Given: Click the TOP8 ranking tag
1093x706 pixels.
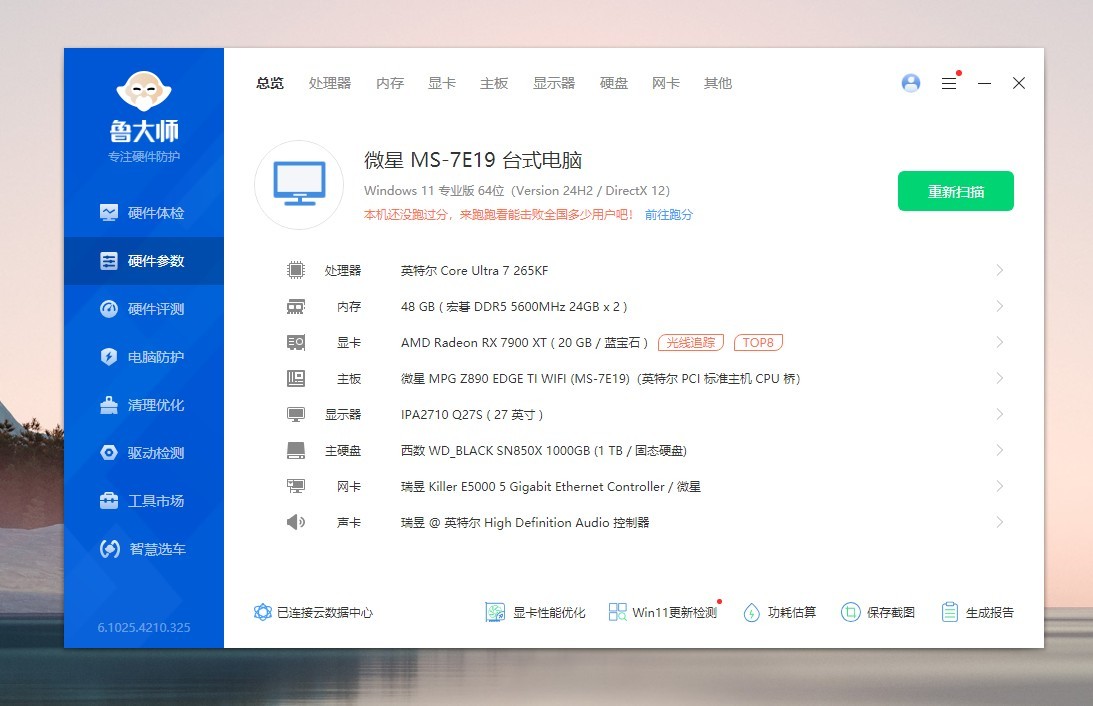Looking at the screenshot, I should (758, 342).
